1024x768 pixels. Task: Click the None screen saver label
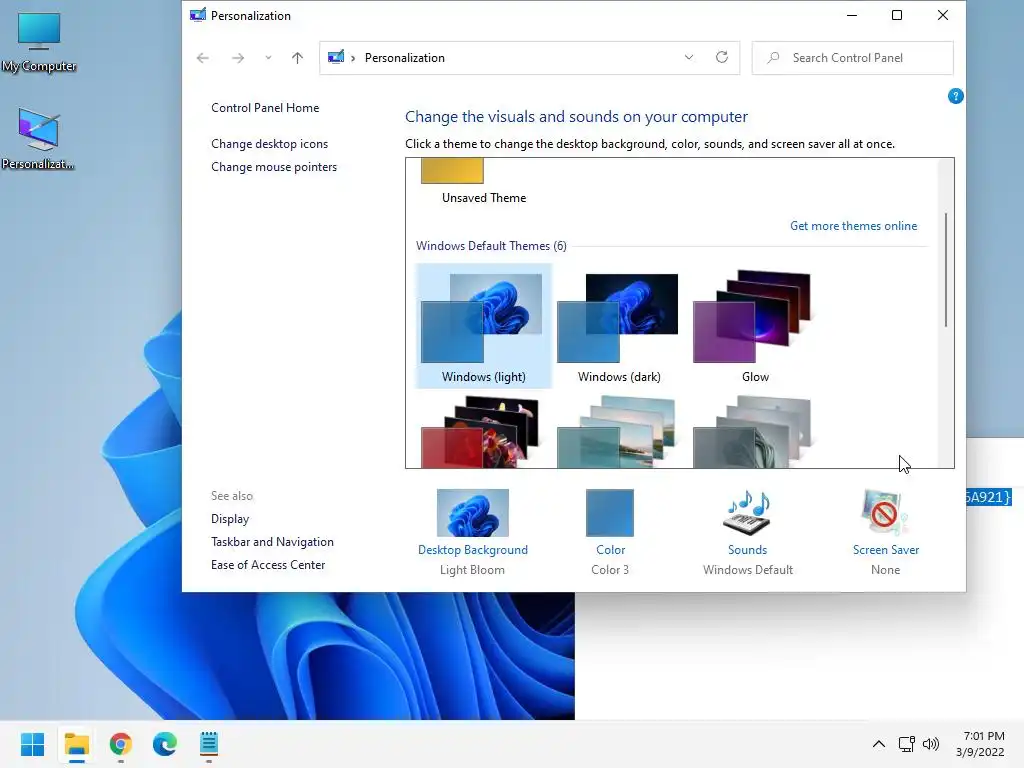[x=885, y=569]
